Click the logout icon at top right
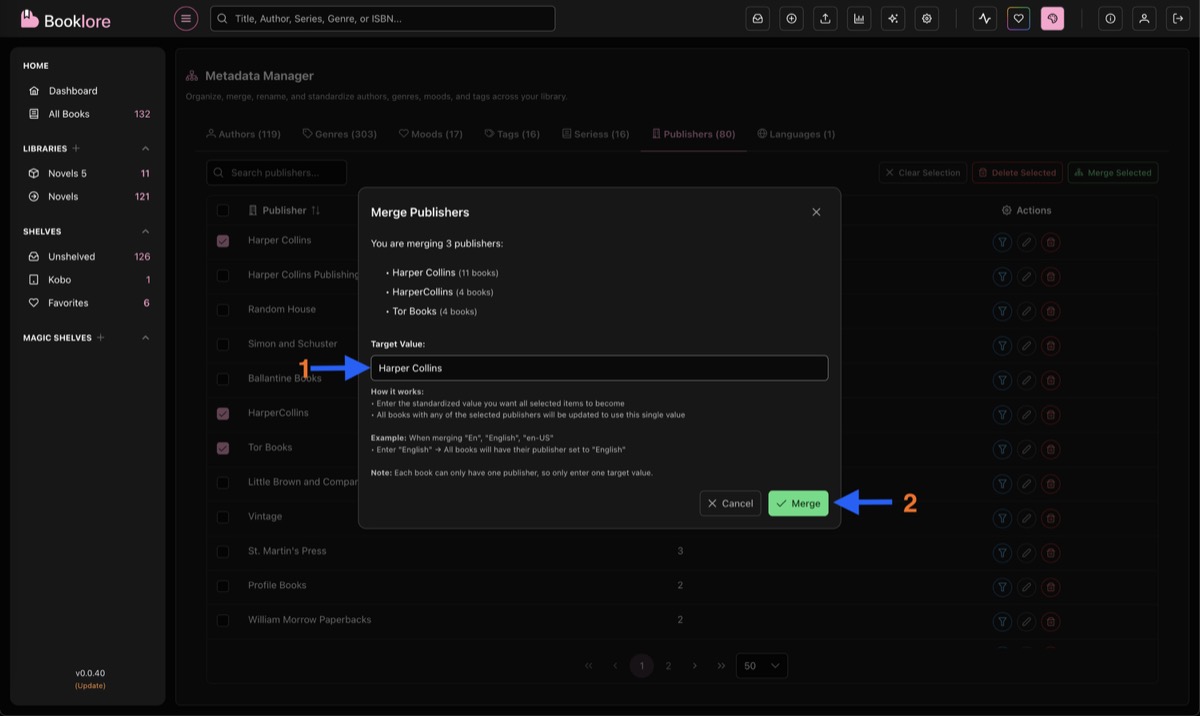The height and width of the screenshot is (716, 1200). pos(1178,18)
